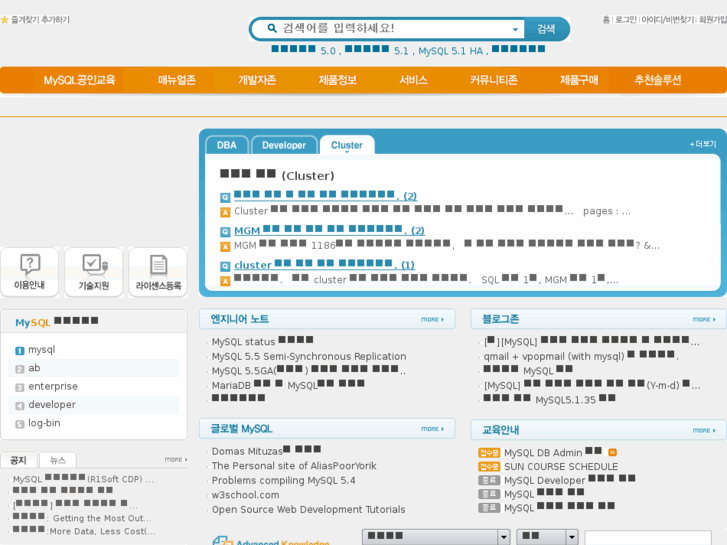Click popular keyword developer
This screenshot has height=545, width=727.
[52, 404]
